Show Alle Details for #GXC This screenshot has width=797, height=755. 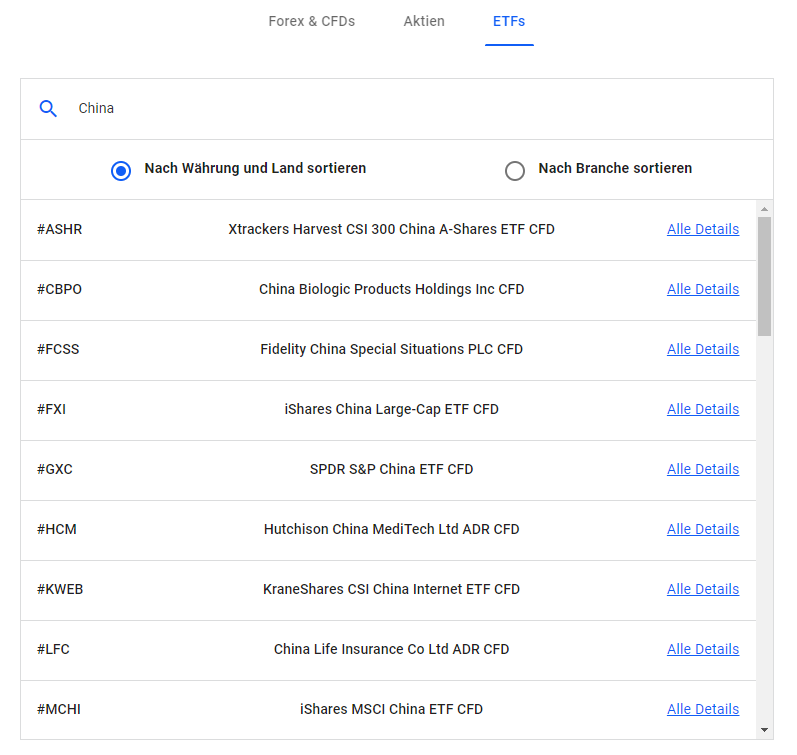click(703, 469)
